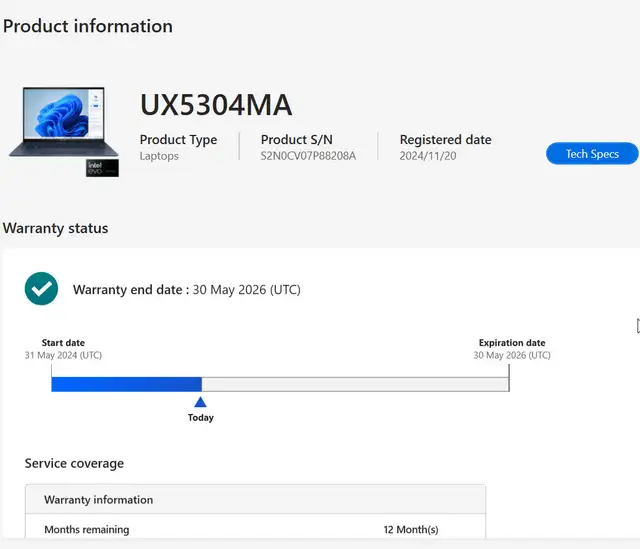Click the UX5304MA laptop product thumbnail
The image size is (640, 549).
pyautogui.click(x=64, y=122)
